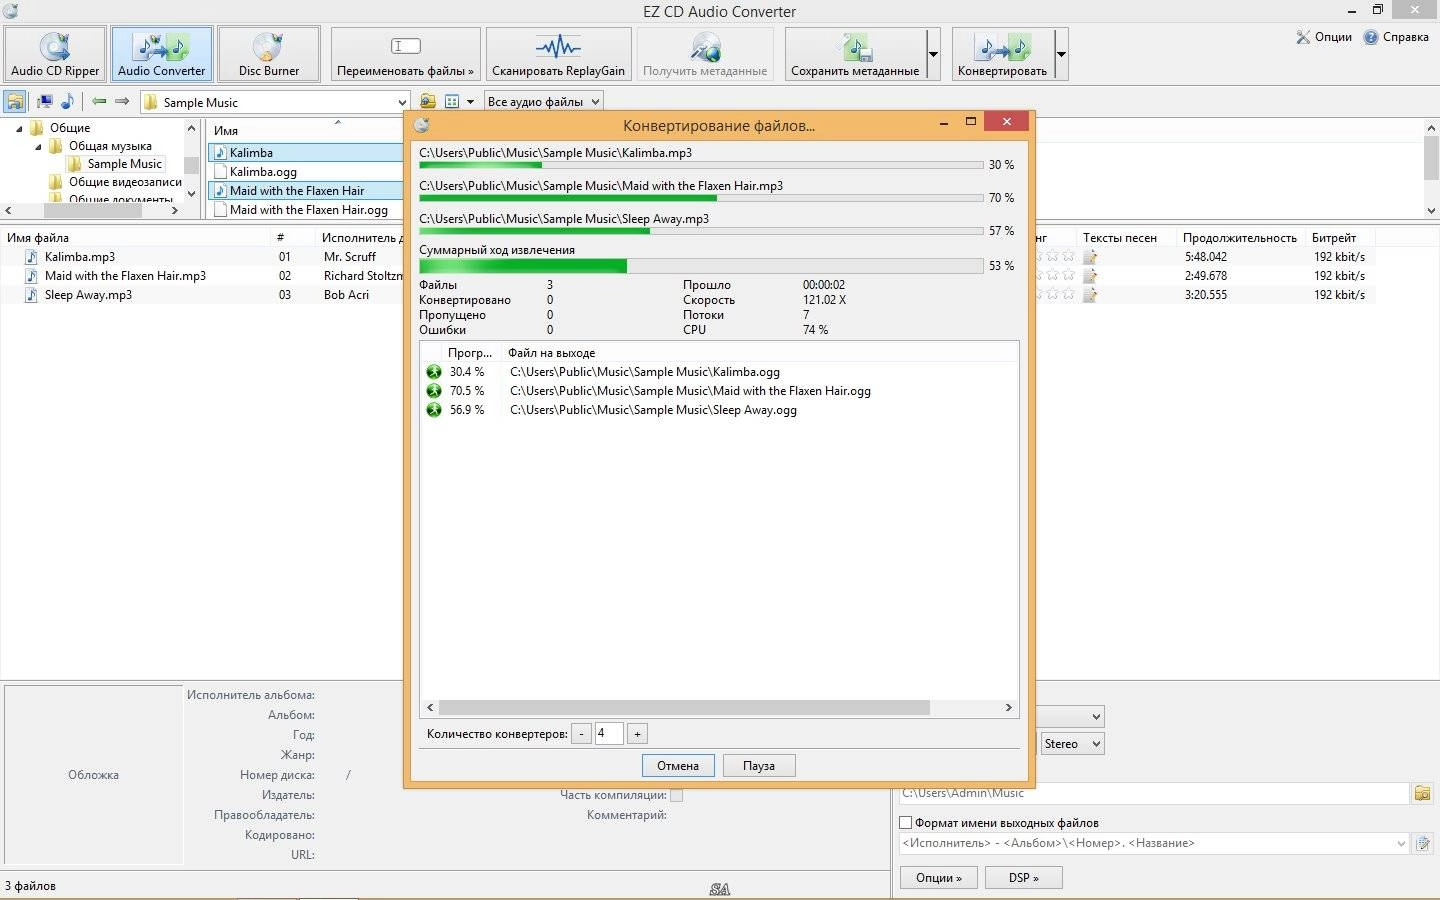The height and width of the screenshot is (900, 1440).
Task: Select Kalimba in the file browser list
Action: (306, 153)
